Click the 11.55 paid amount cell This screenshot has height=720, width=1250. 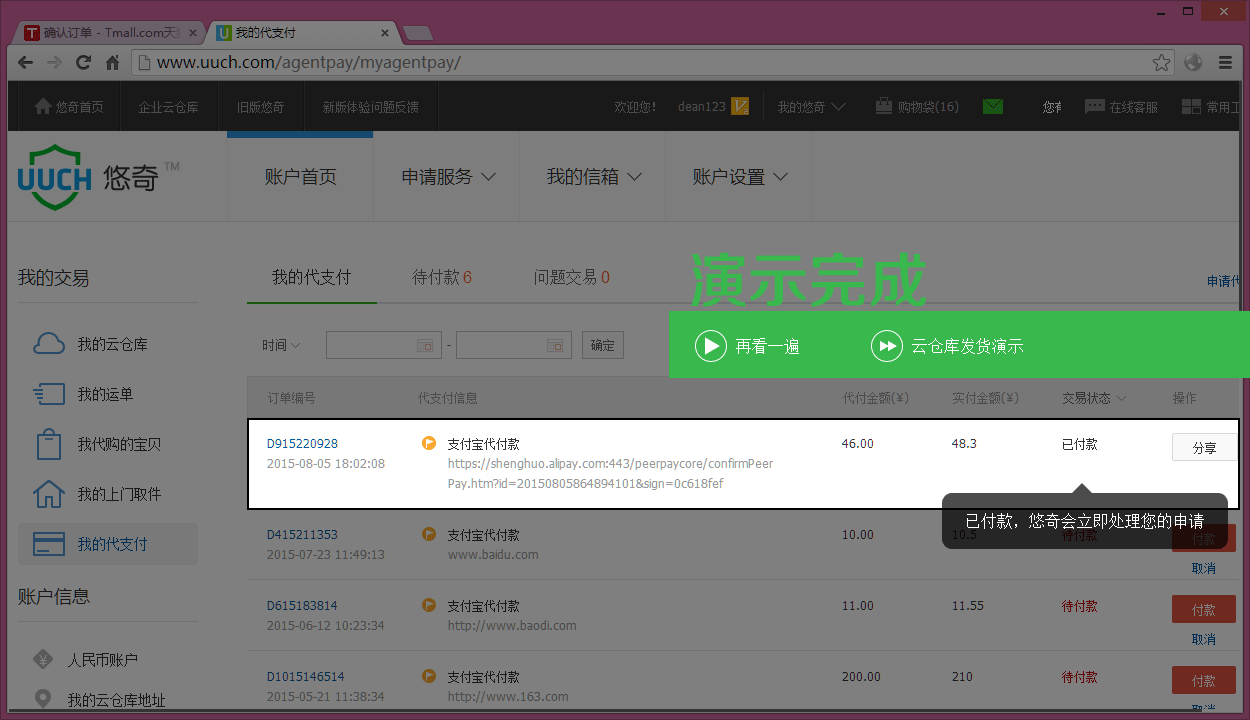pos(969,606)
